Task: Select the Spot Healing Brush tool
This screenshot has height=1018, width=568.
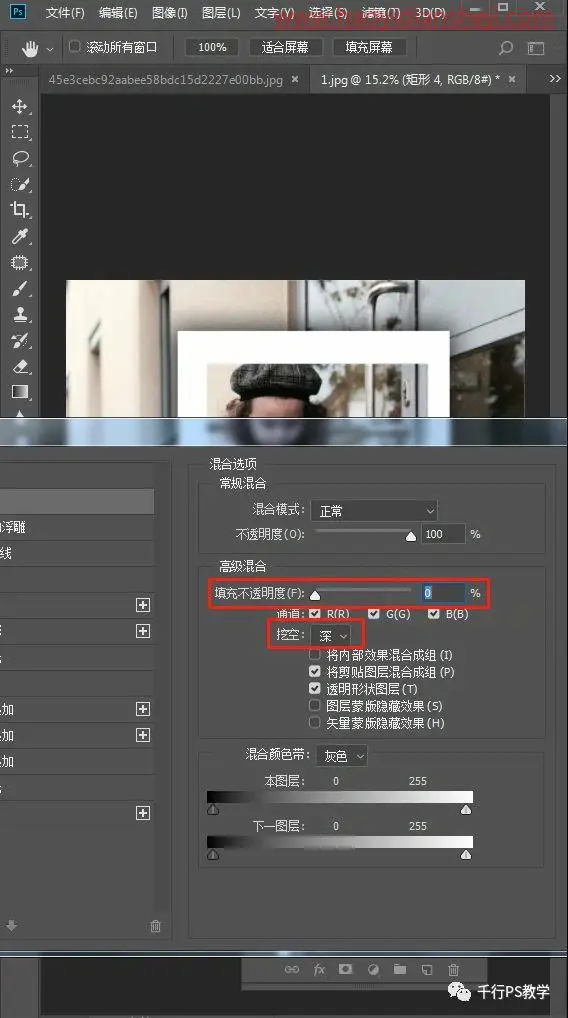Action: pyautogui.click(x=19, y=262)
